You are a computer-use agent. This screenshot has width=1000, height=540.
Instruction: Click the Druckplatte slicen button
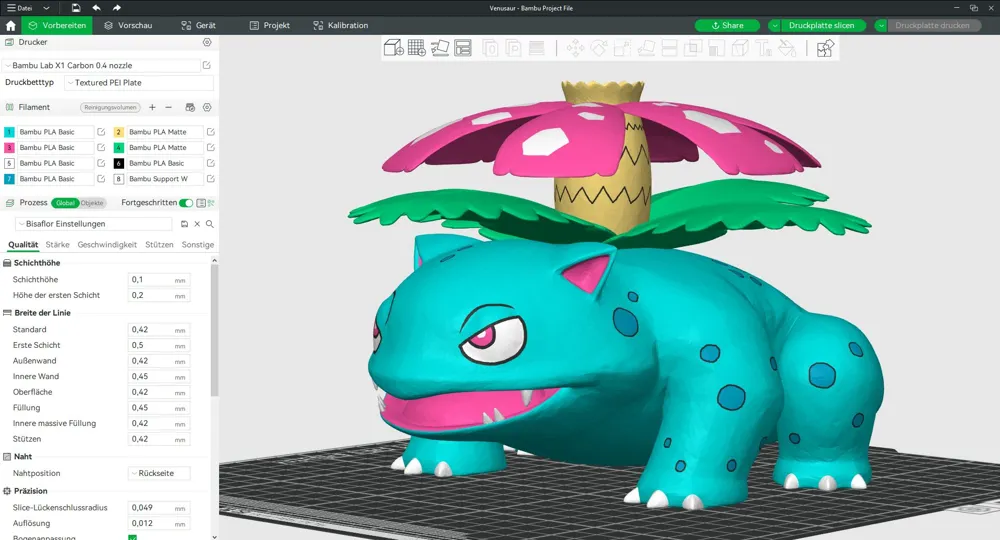point(823,26)
